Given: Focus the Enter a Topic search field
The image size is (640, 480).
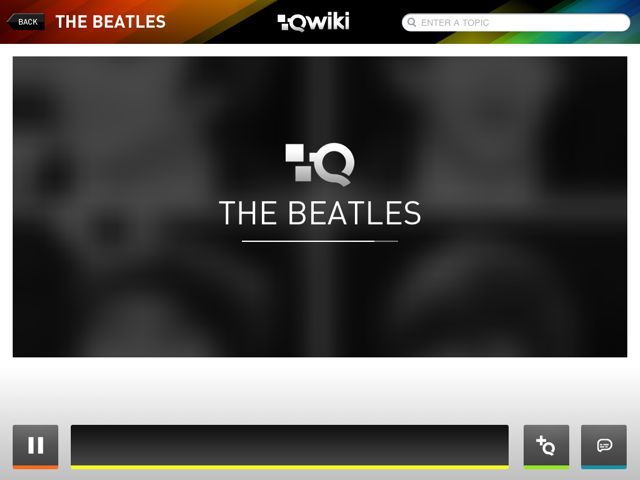Looking at the screenshot, I should (x=516, y=22).
